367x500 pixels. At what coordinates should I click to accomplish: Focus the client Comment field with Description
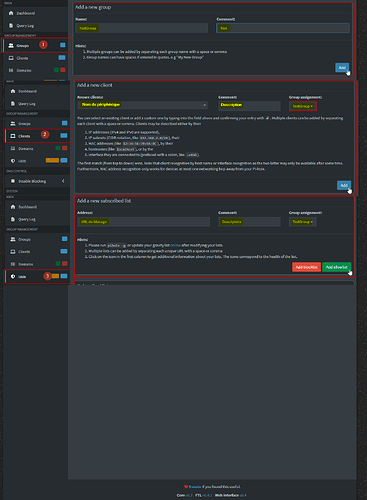pyautogui.click(x=249, y=105)
